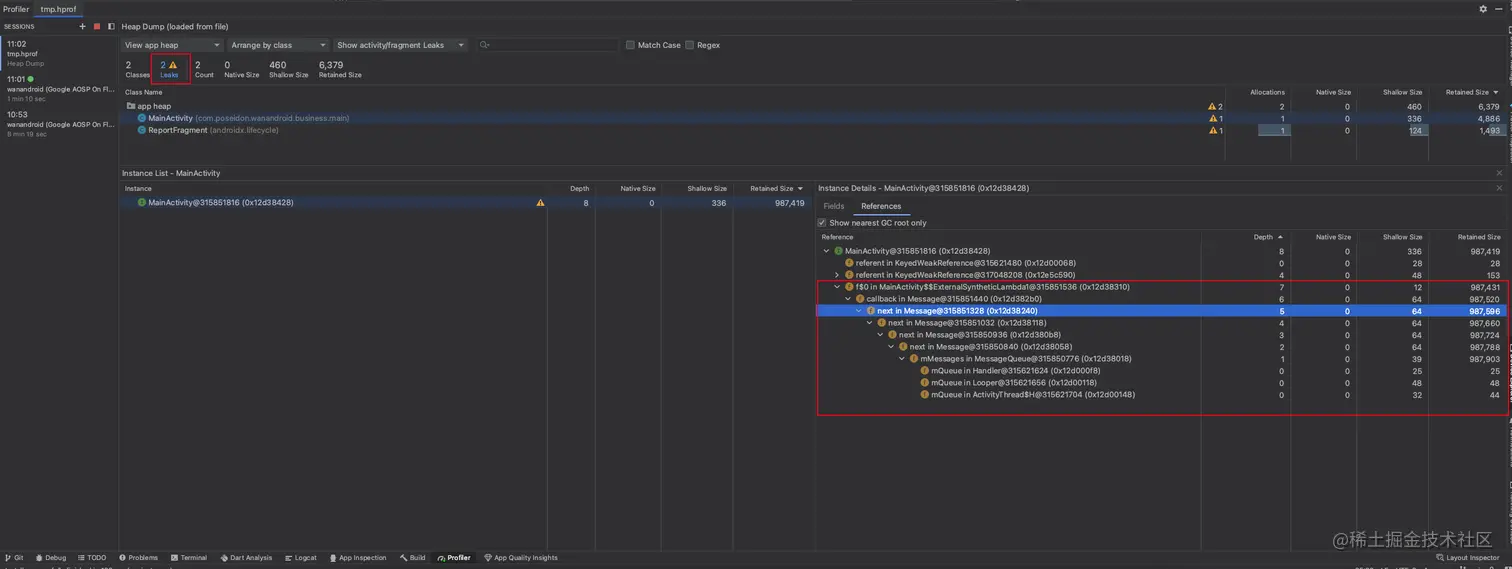Viewport: 1512px width, 569px height.
Task: Select the 11:01 wanandroid session
Action: click(x=58, y=88)
